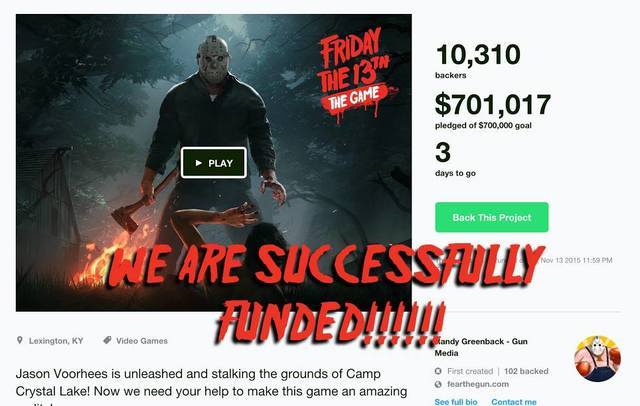Click the icon beside First created
The width and height of the screenshot is (640, 406).
[x=438, y=371]
